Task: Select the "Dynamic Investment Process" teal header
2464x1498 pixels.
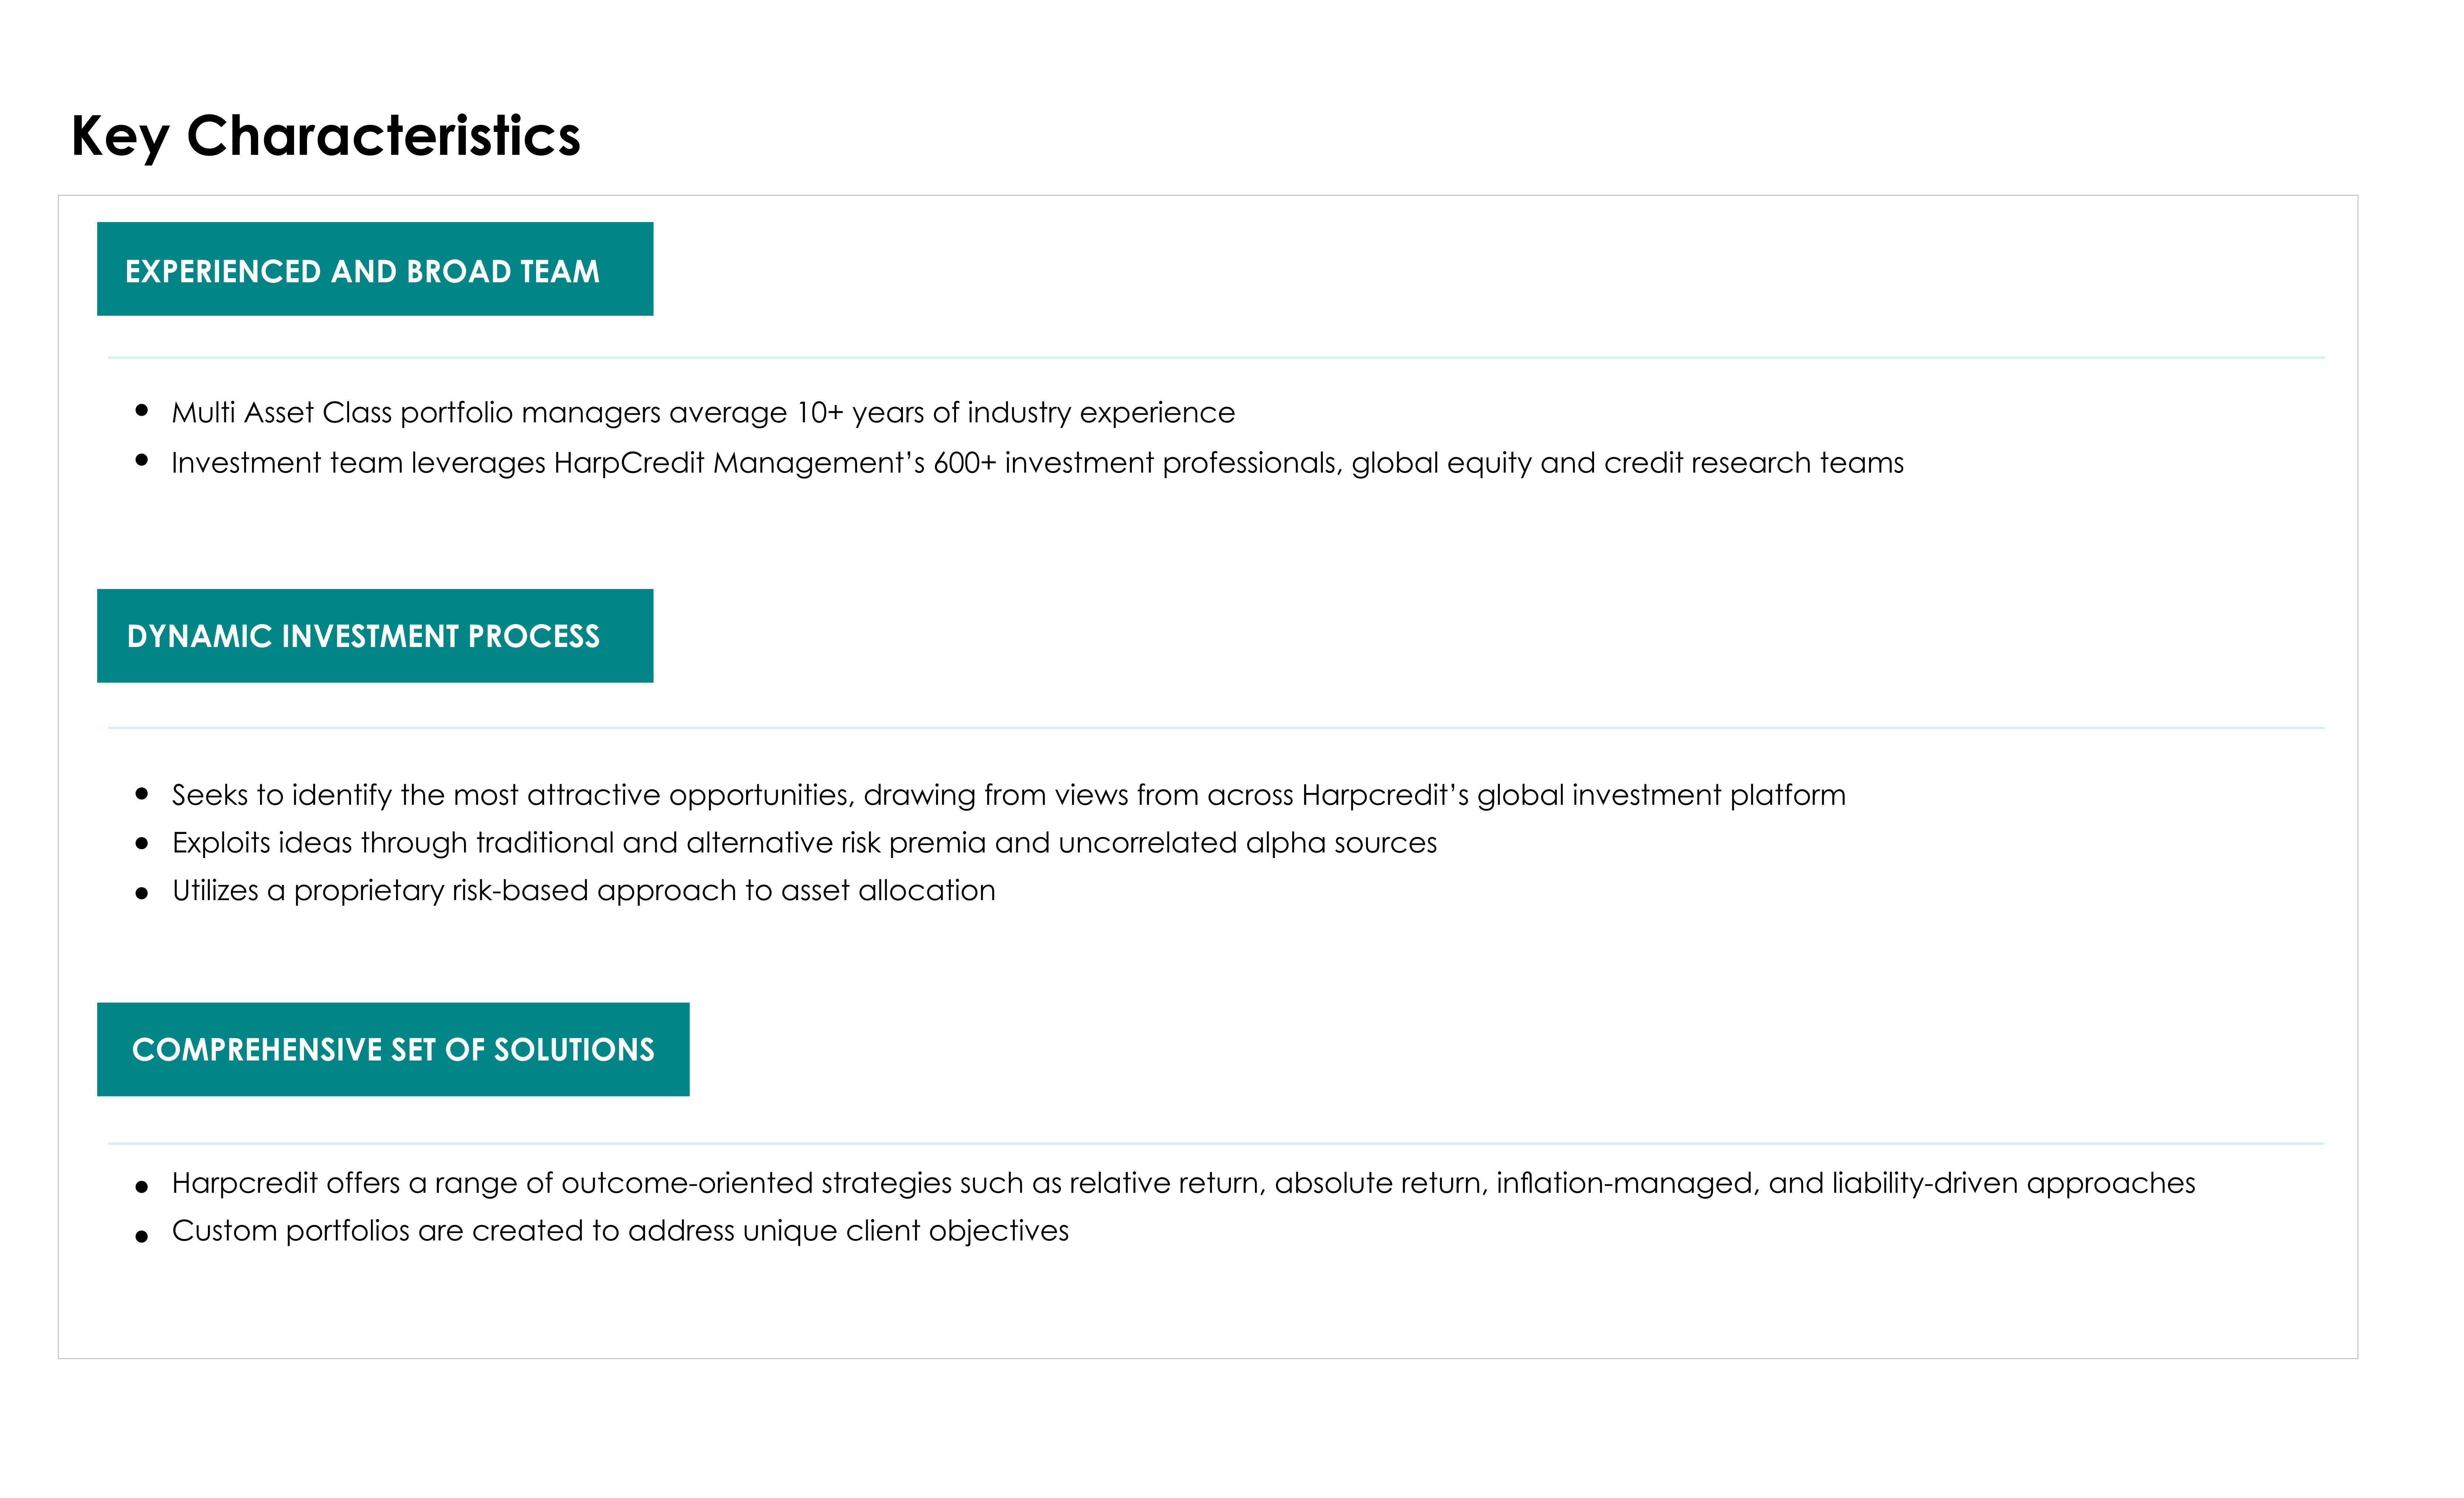Action: tap(375, 636)
